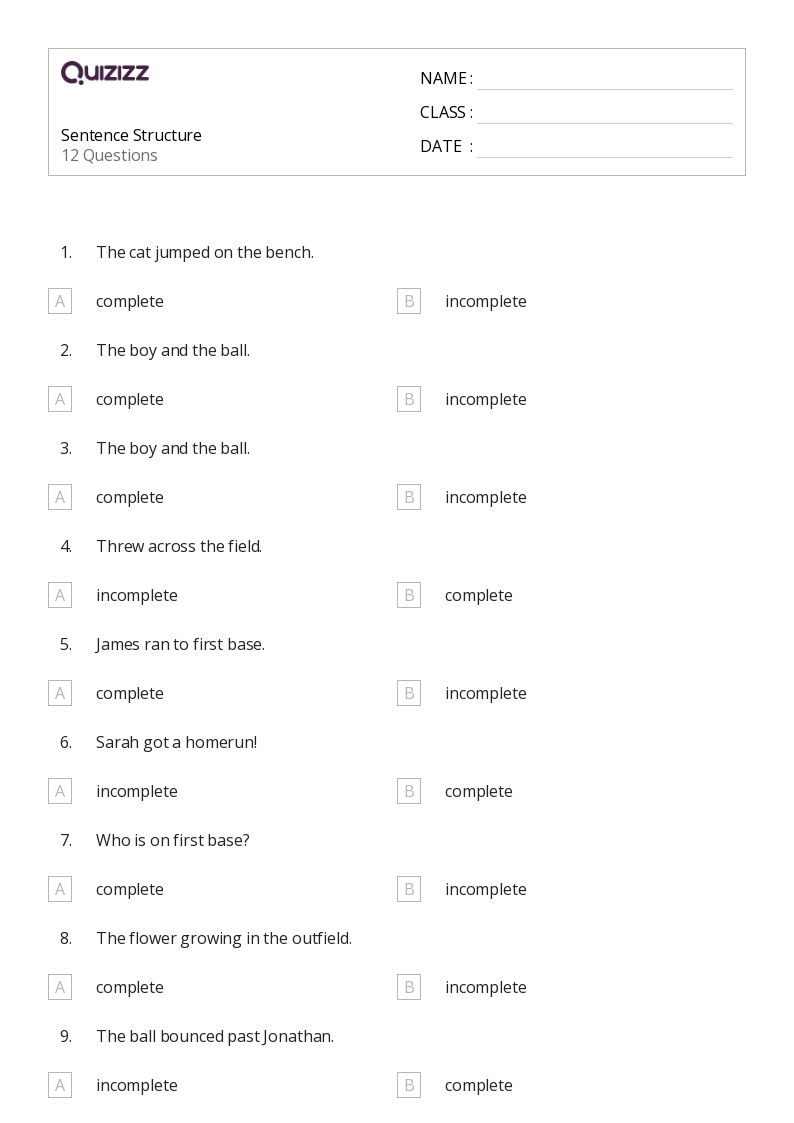Click the 12 Questions text
This screenshot has height=1123, width=794.
click(x=109, y=156)
